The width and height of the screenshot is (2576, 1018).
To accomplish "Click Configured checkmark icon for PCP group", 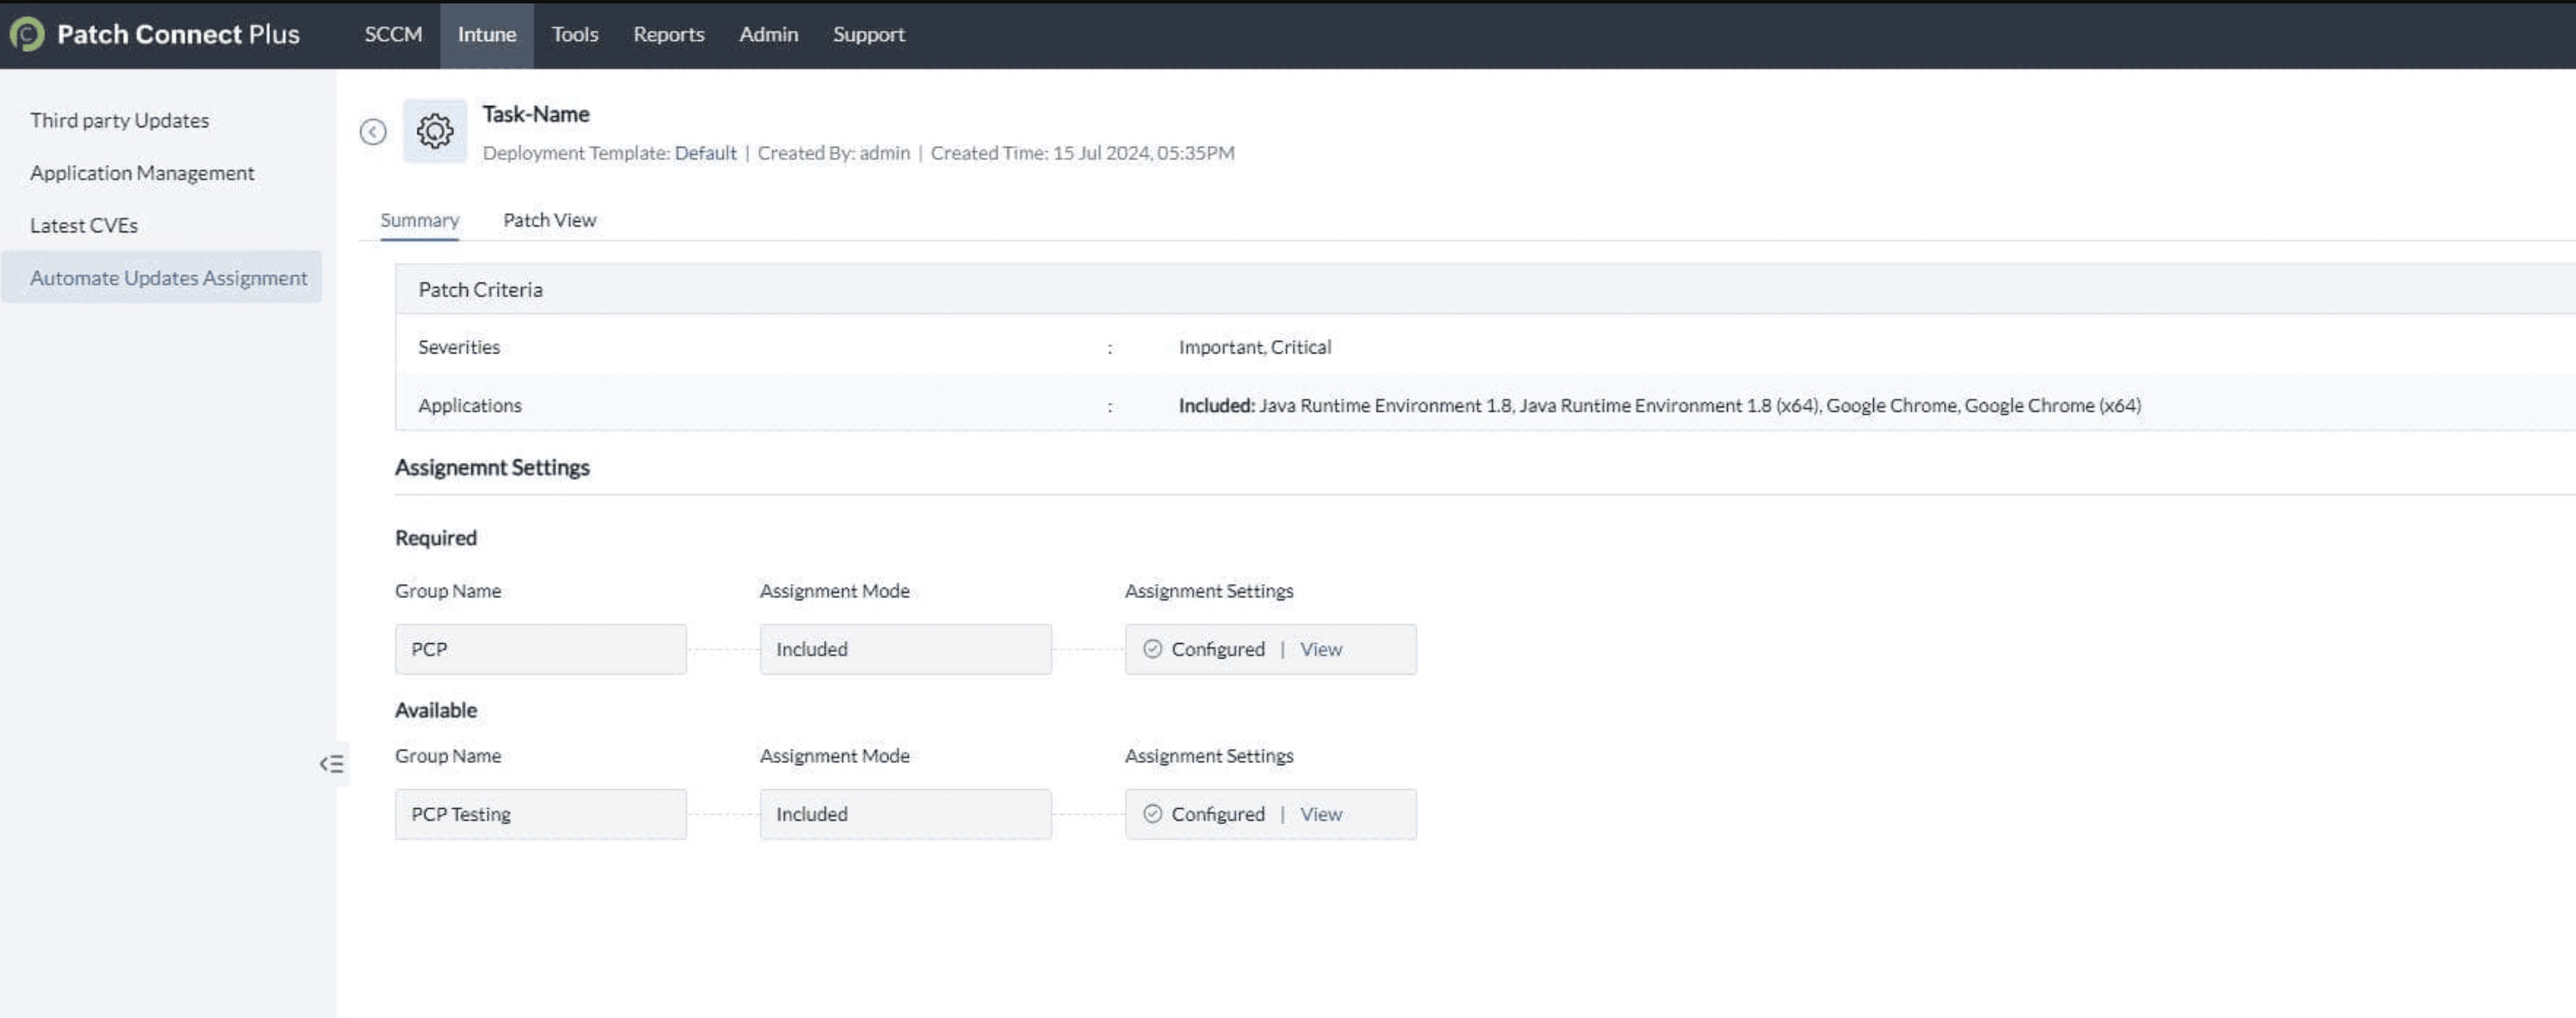I will click(1152, 649).
